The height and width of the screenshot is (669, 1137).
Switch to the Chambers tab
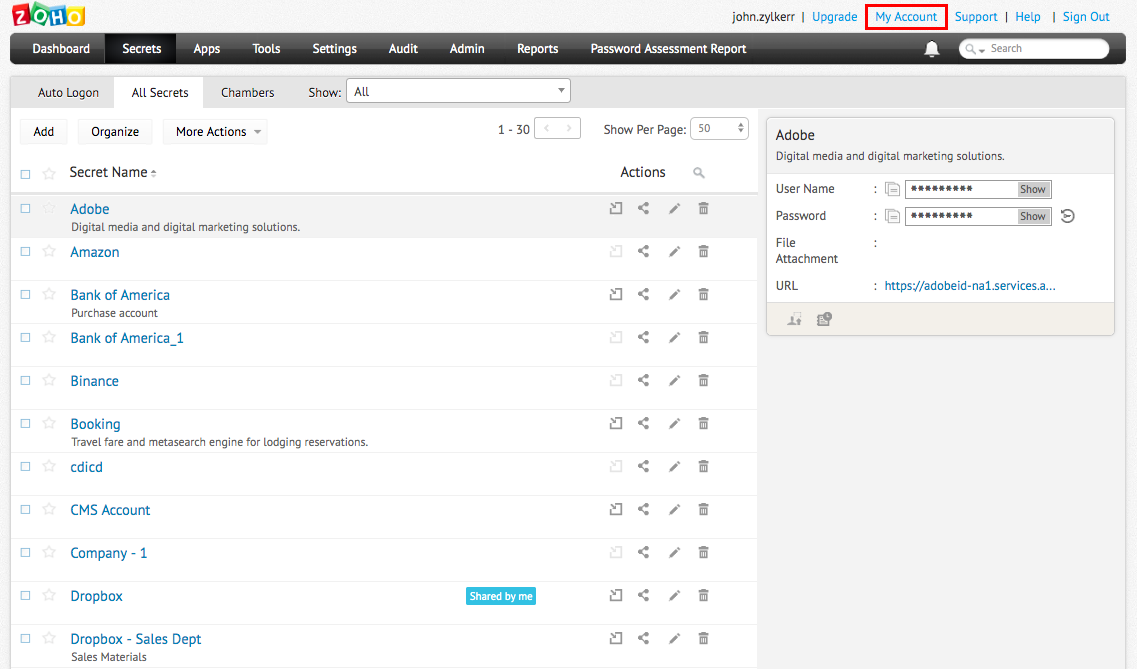[247, 93]
